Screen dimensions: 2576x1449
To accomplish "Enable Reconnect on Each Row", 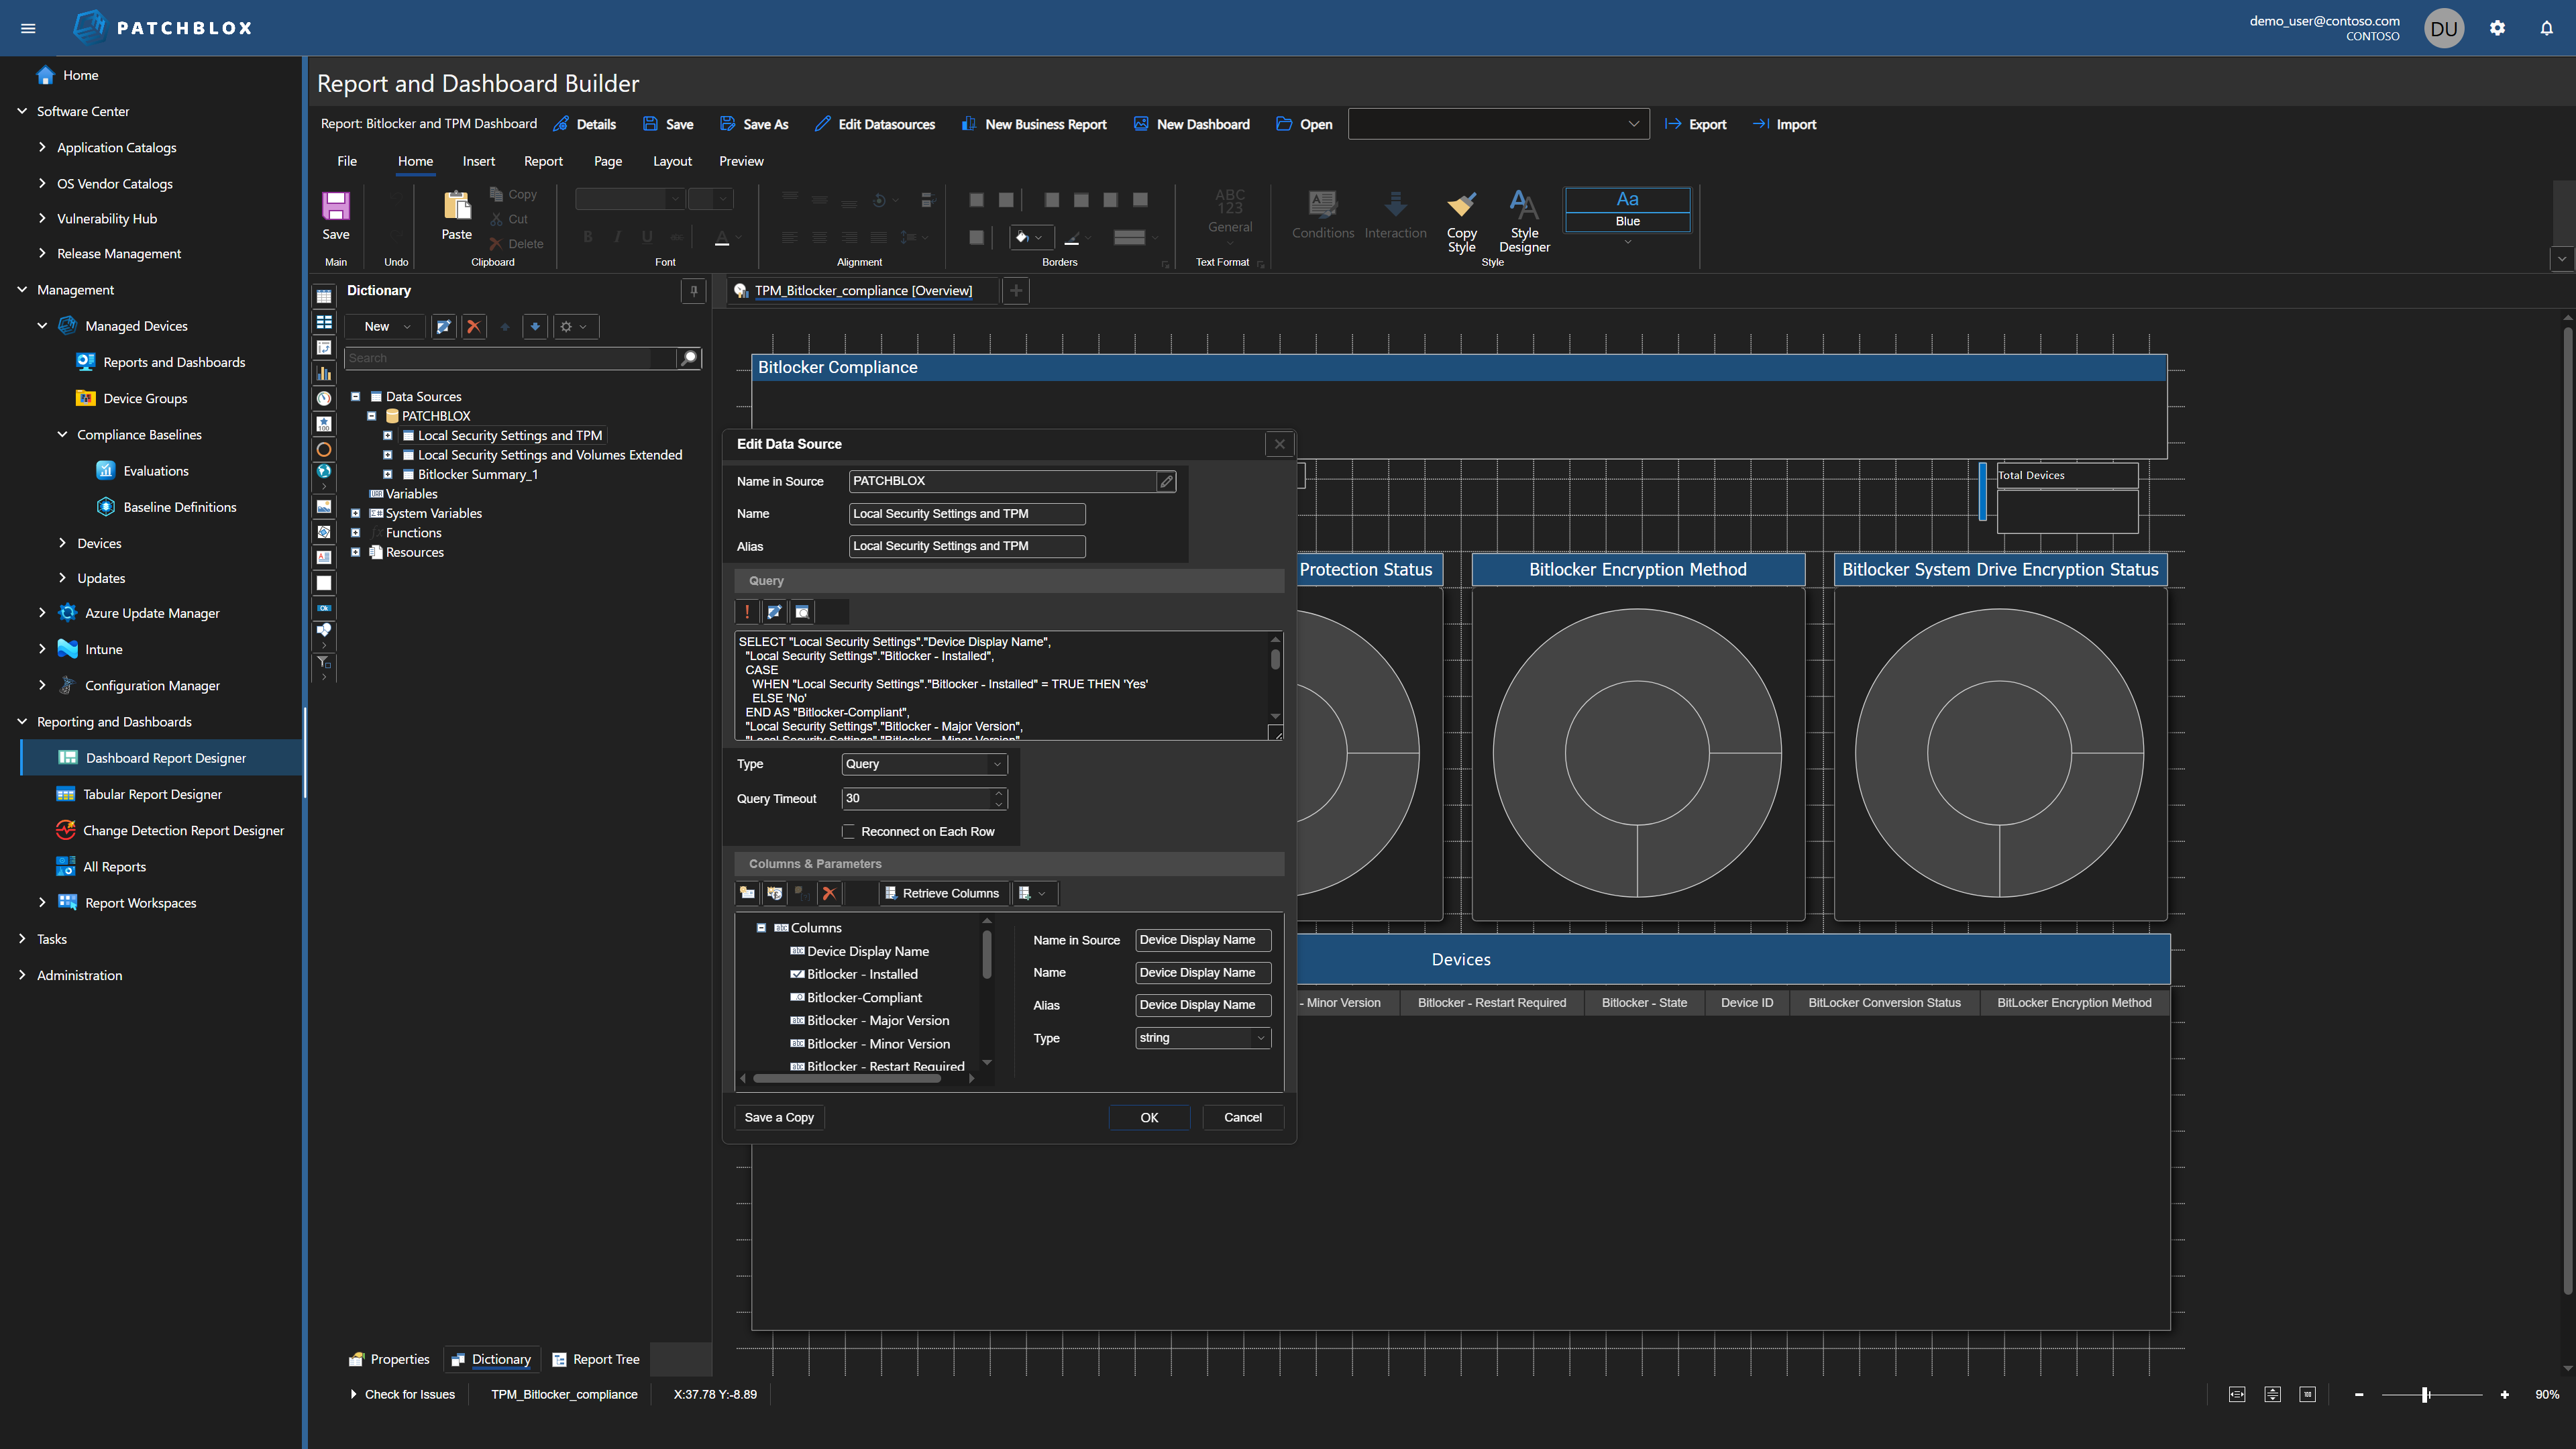I will point(848,831).
